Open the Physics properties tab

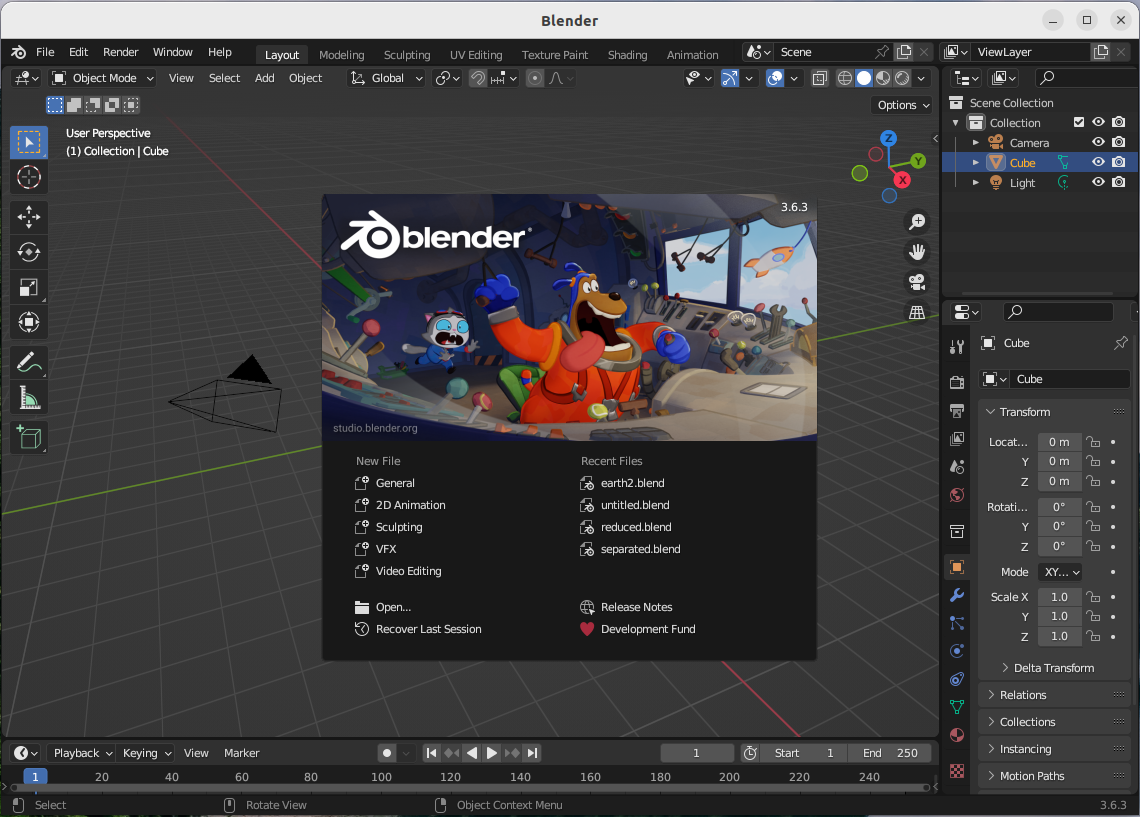957,651
